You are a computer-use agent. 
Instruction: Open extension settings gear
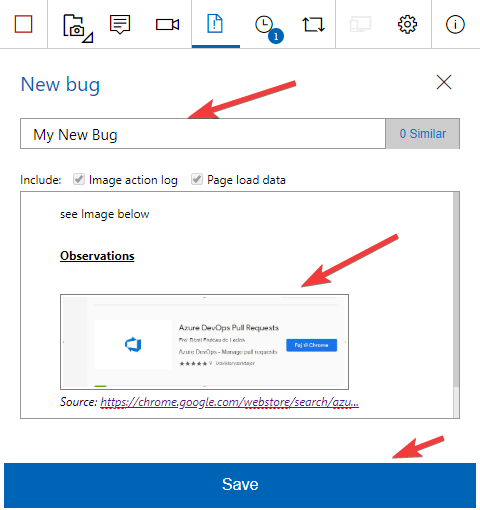pyautogui.click(x=407, y=24)
